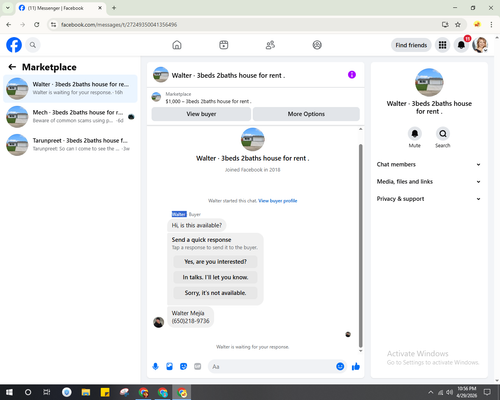Open the account profile picture menu

480,45
